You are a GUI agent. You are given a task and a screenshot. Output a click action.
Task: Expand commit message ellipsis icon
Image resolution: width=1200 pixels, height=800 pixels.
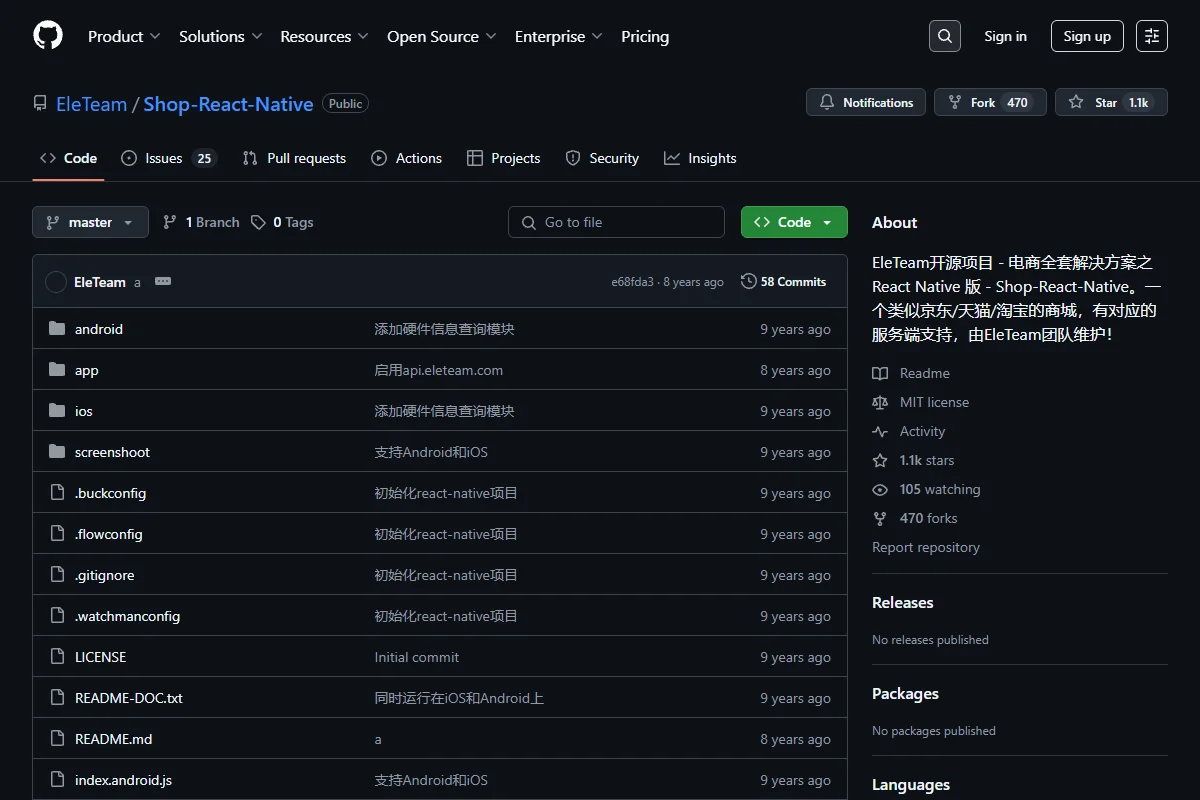[x=163, y=282]
